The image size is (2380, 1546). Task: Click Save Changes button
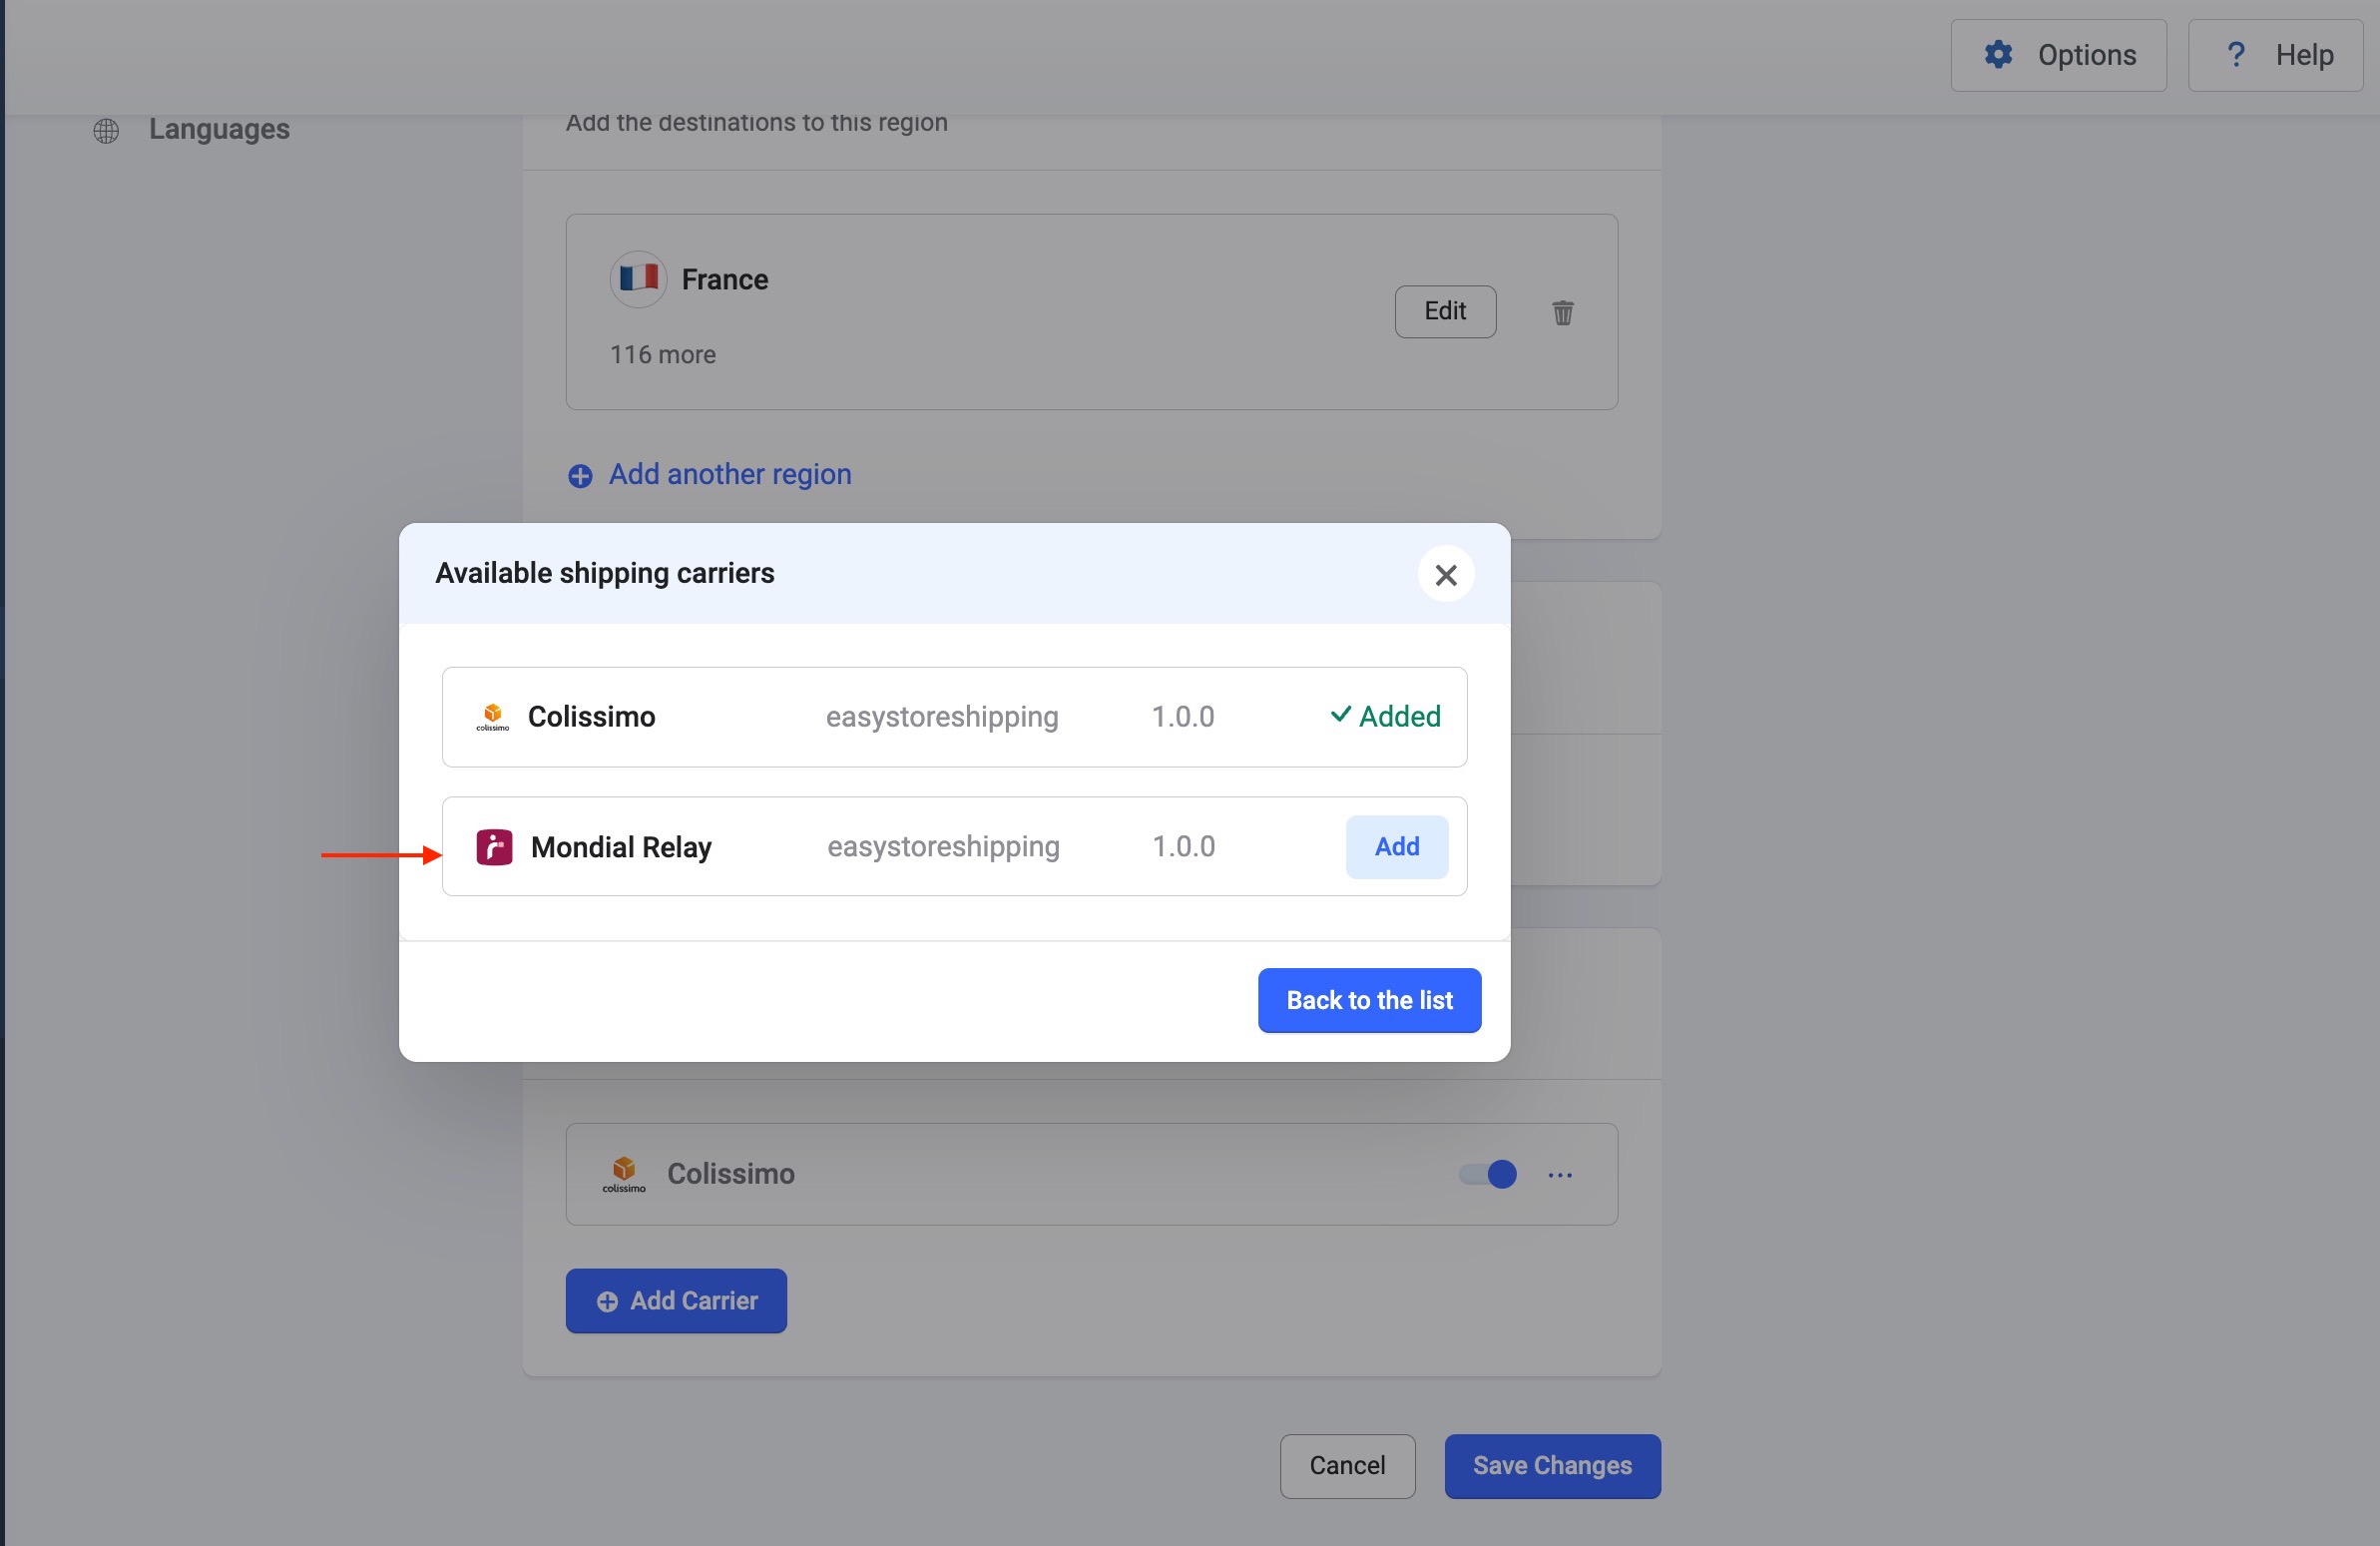coord(1551,1465)
